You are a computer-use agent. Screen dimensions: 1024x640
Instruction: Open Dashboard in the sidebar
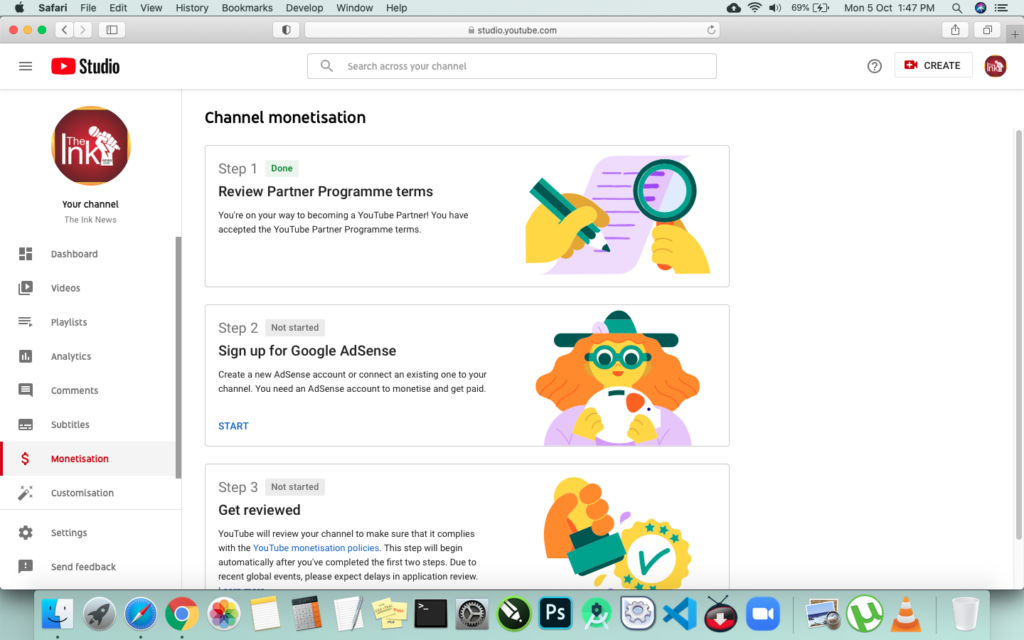click(x=88, y=254)
